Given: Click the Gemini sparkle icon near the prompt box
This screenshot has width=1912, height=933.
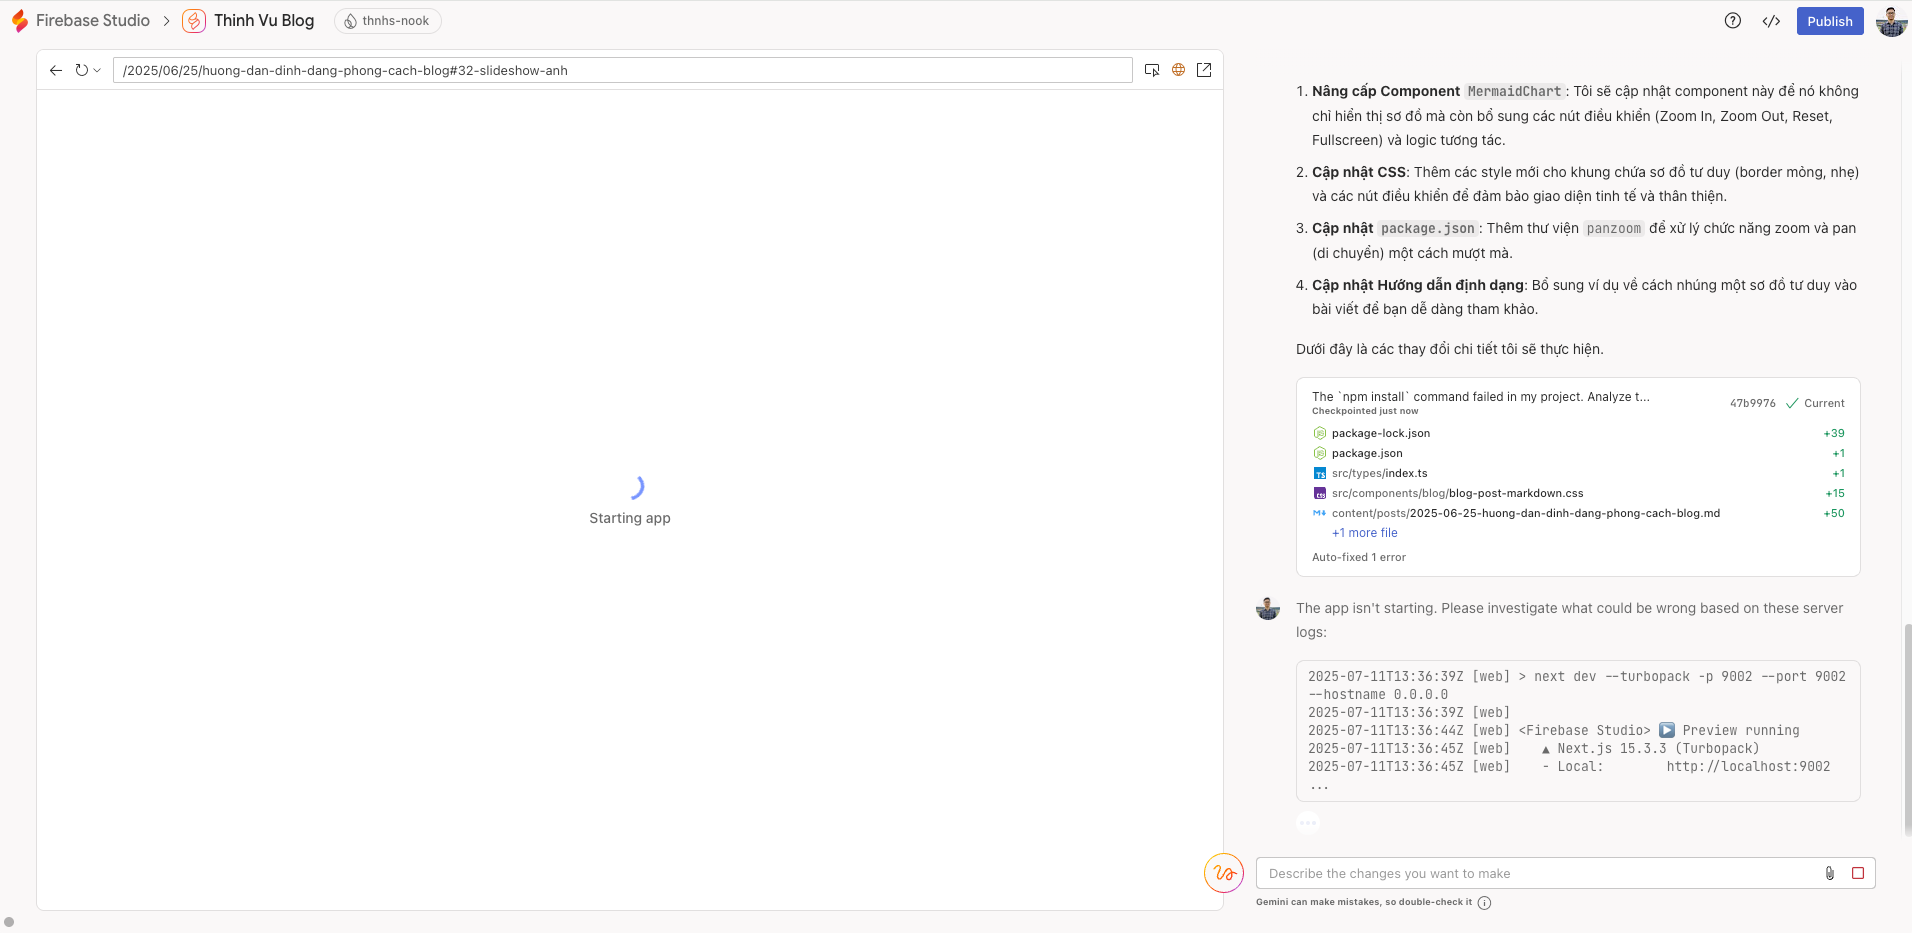Looking at the screenshot, I should coord(1226,873).
